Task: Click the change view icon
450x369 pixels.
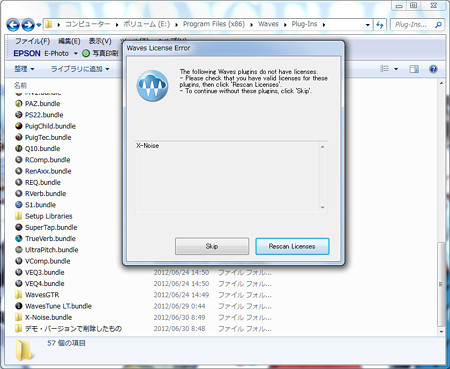Action: (384, 69)
